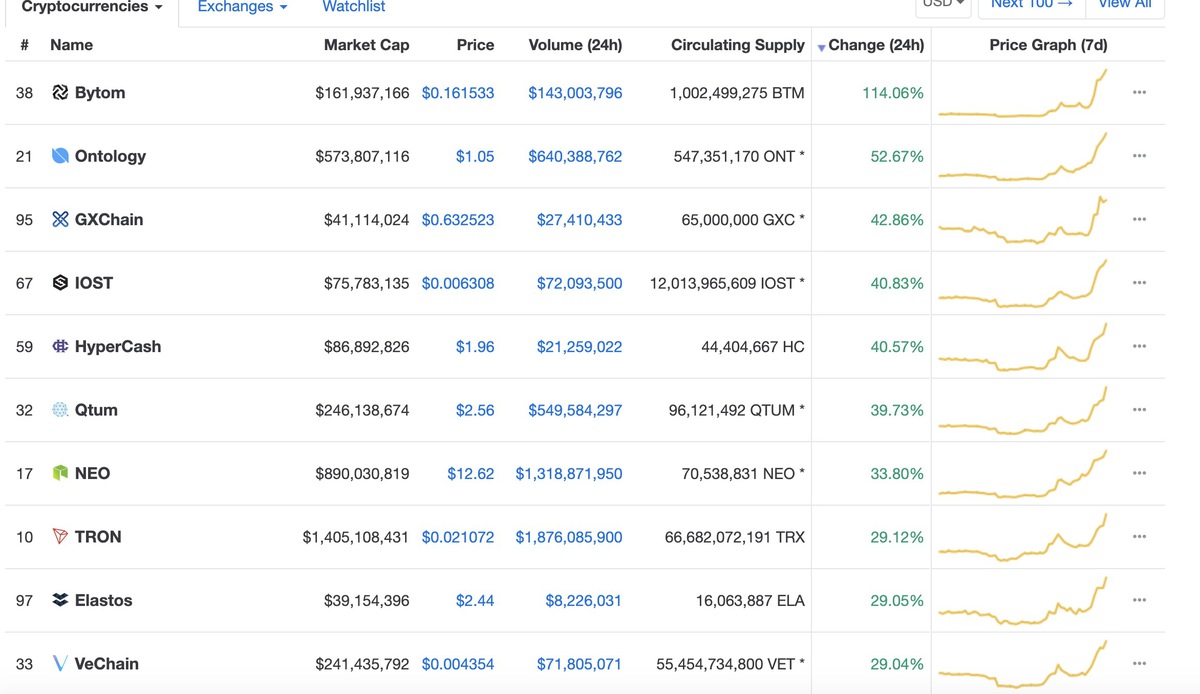
Task: Click the Price Graph (7d) column header
Action: coord(1048,45)
